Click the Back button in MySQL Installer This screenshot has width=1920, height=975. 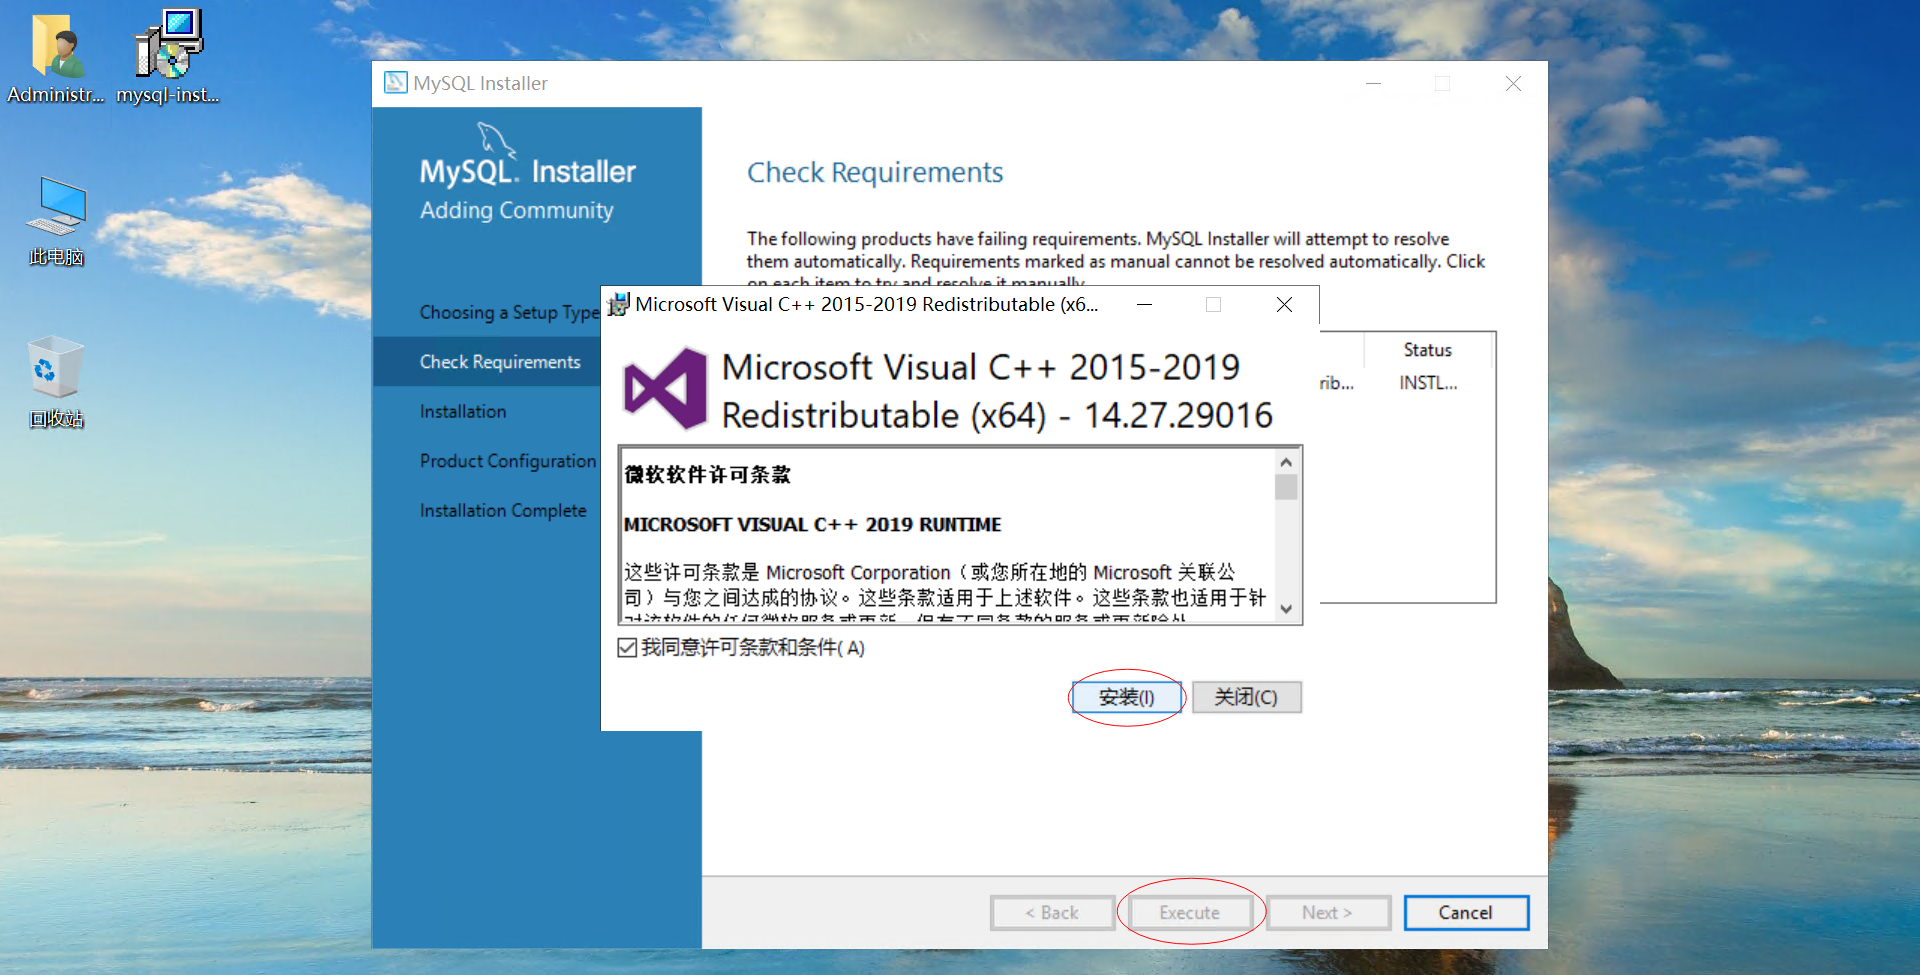tap(1052, 913)
